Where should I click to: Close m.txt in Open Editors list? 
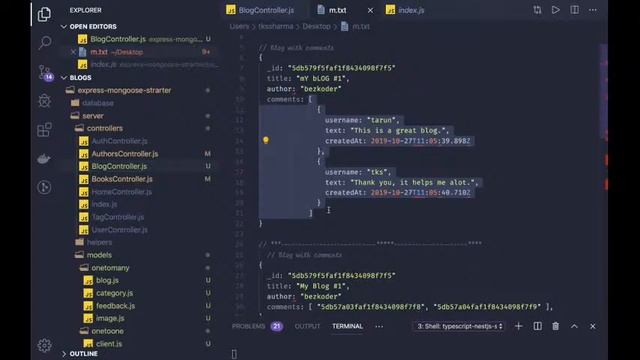[x=73, y=52]
